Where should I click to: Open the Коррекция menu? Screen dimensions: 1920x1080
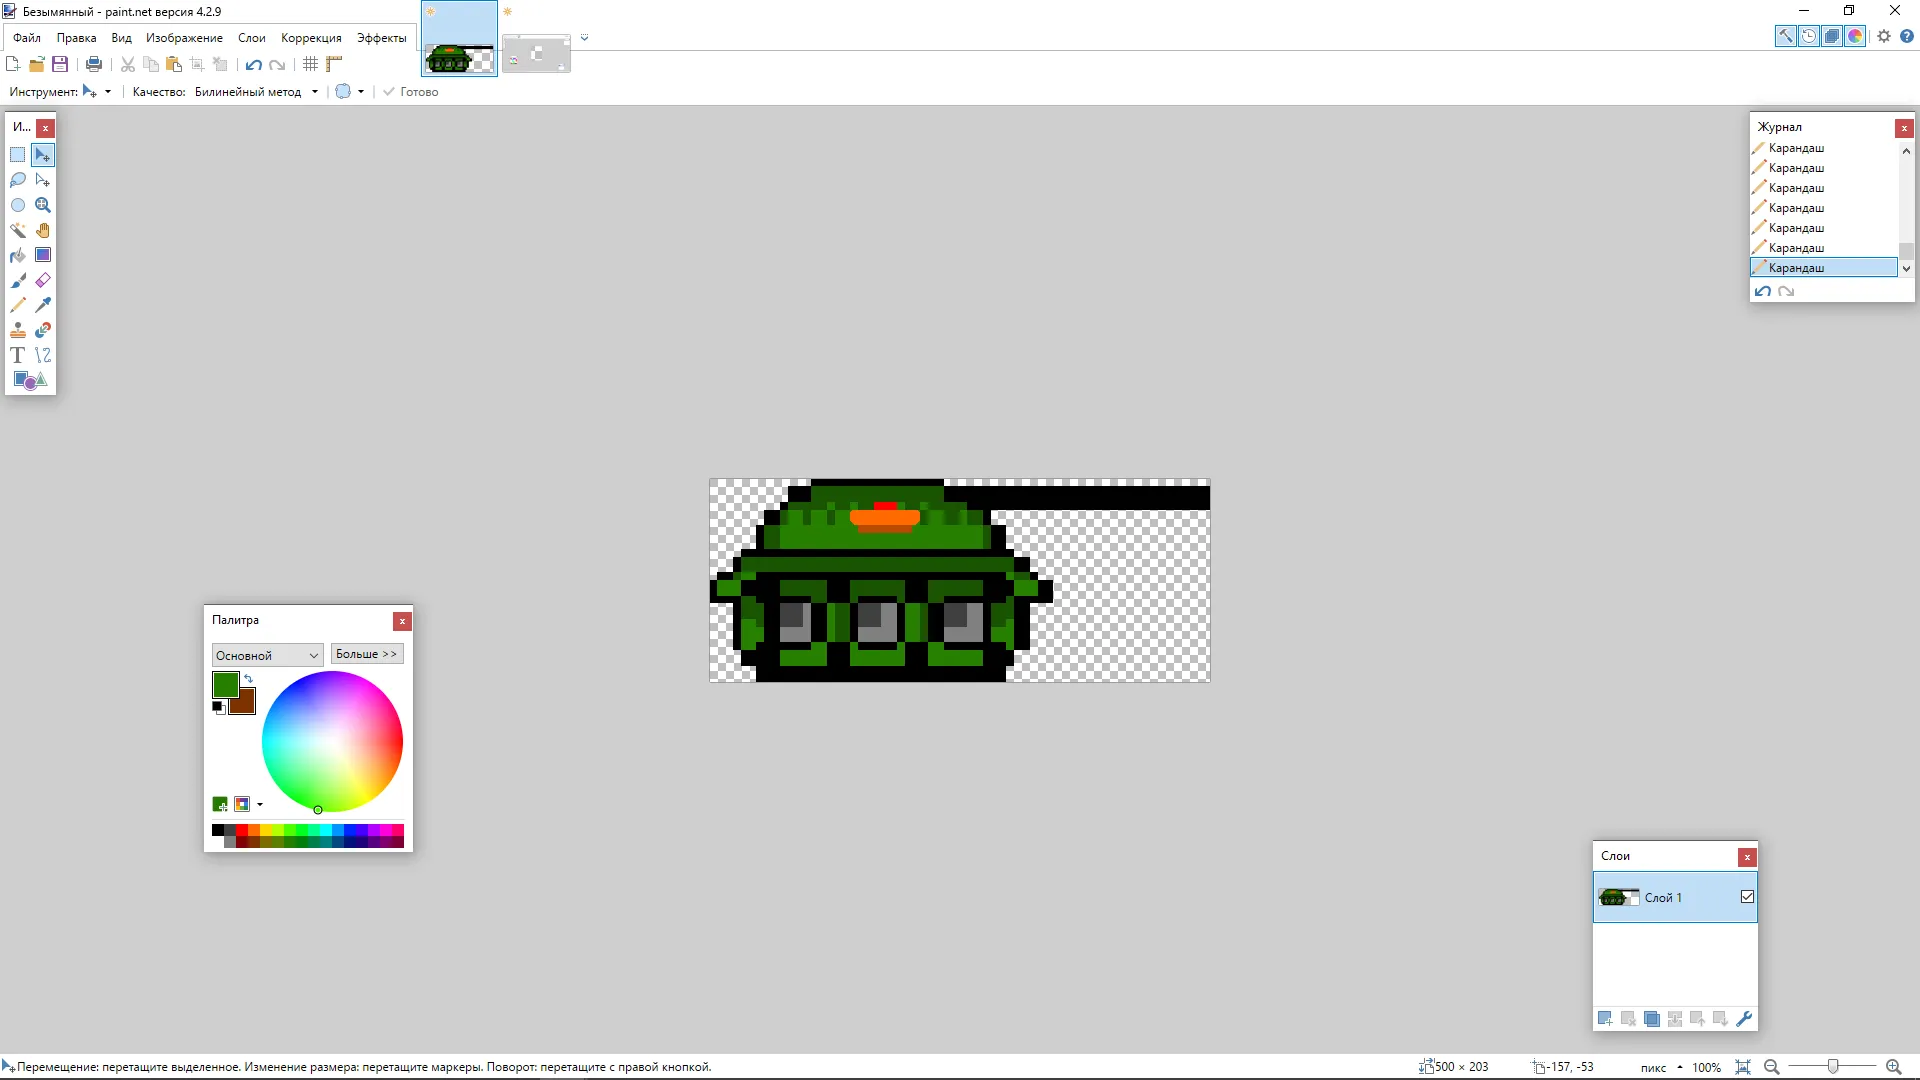pyautogui.click(x=311, y=38)
